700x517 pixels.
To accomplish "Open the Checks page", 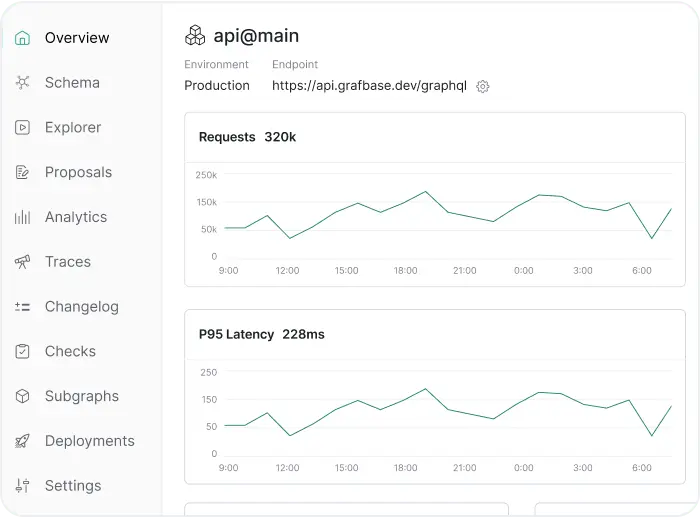I will pyautogui.click(x=71, y=351).
